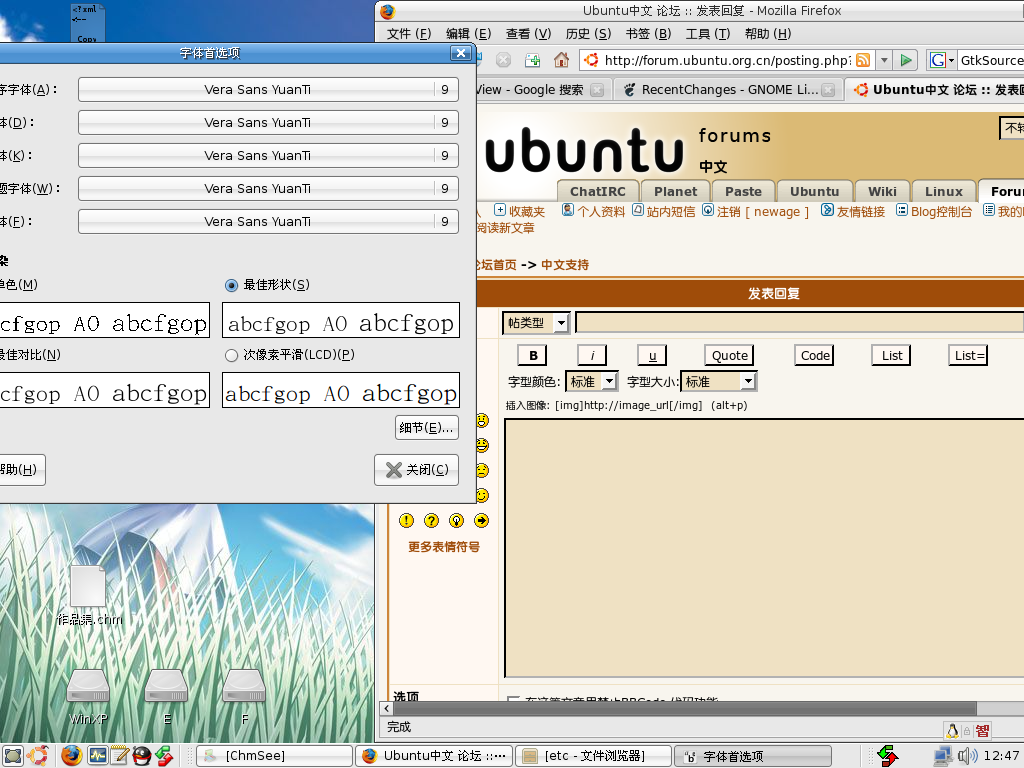This screenshot has height=768, width=1024.
Task: Click the horizontal scrollbar left arrow in Firefox
Action: (387, 709)
